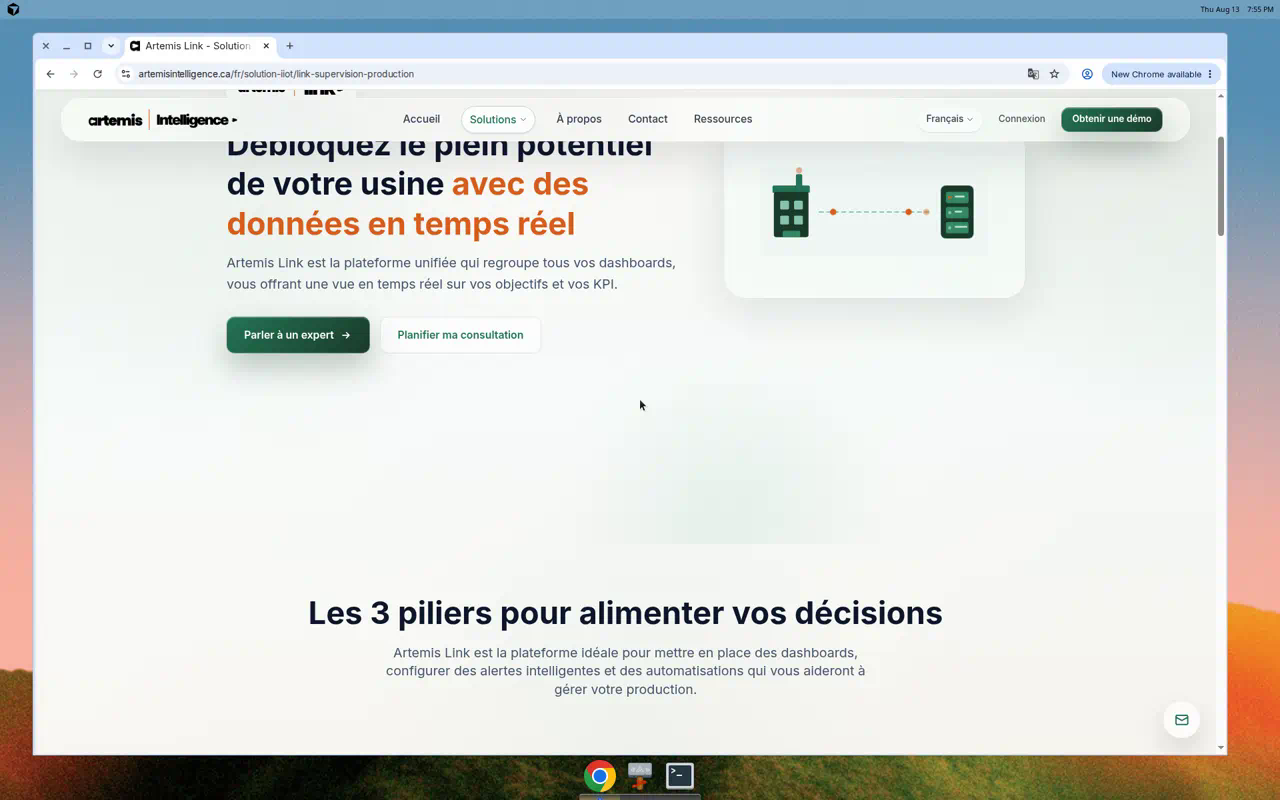Go to the Contact page
1280x800 pixels.
coord(648,119)
